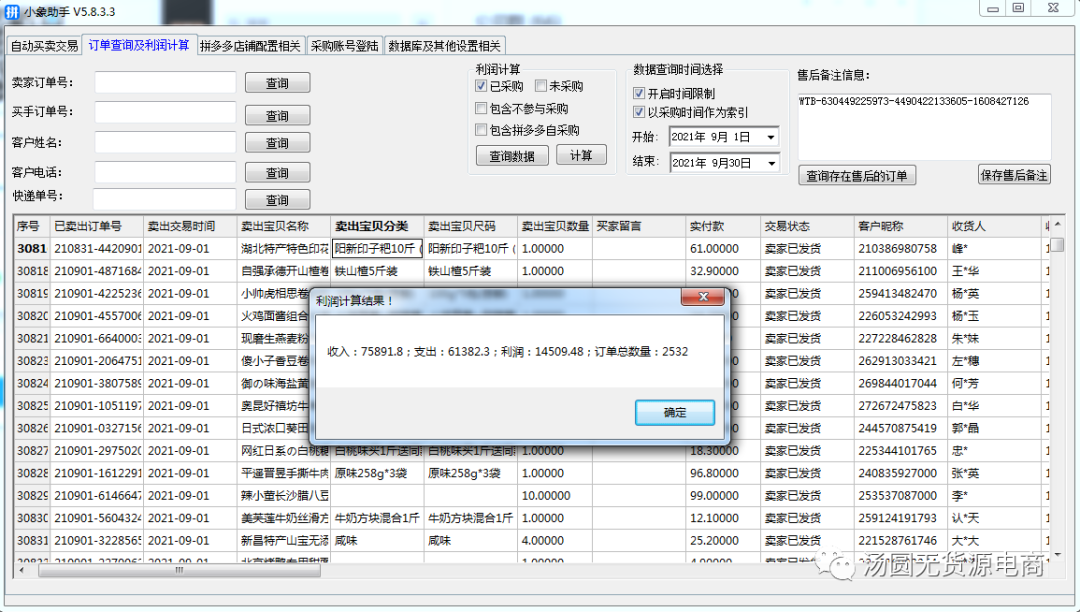Viewport: 1080px width, 612px height.
Task: Confirm the profit result by clicking 确定
Action: coord(674,412)
